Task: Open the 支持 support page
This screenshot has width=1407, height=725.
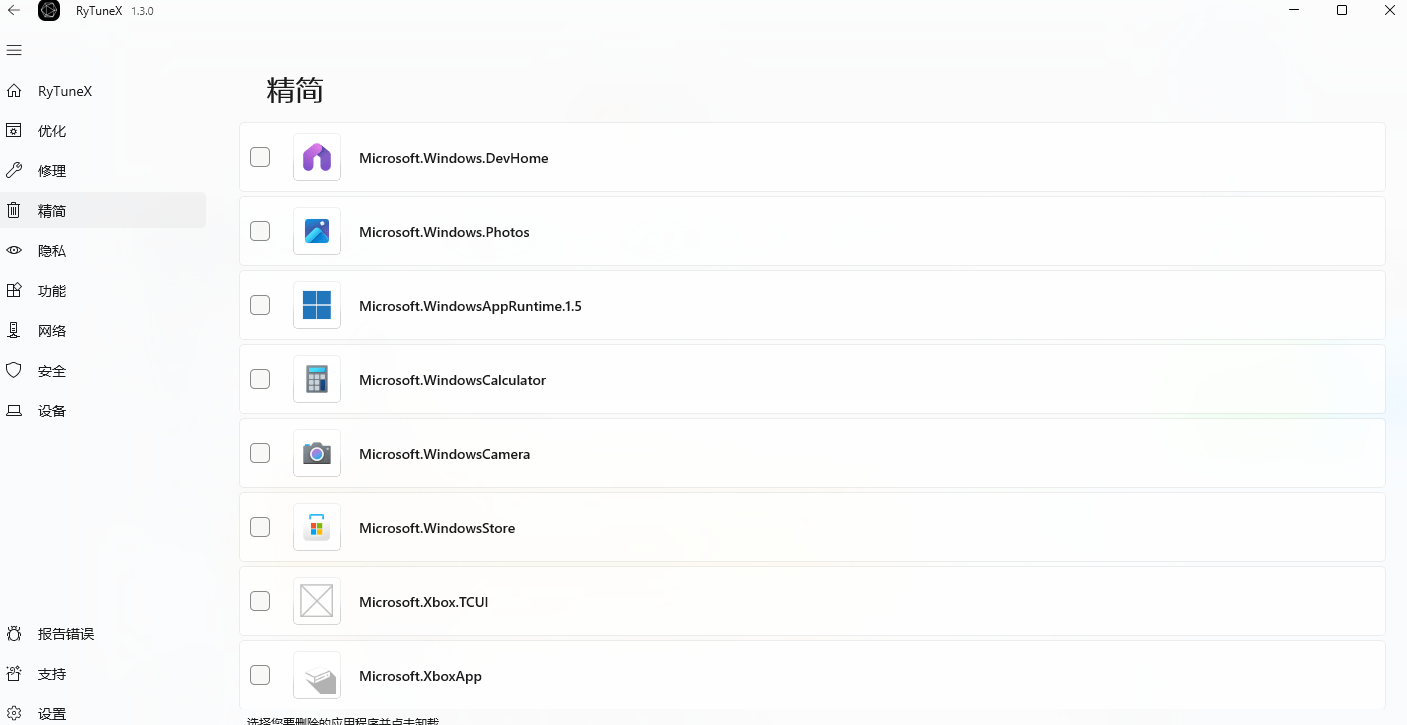Action: pyautogui.click(x=52, y=674)
